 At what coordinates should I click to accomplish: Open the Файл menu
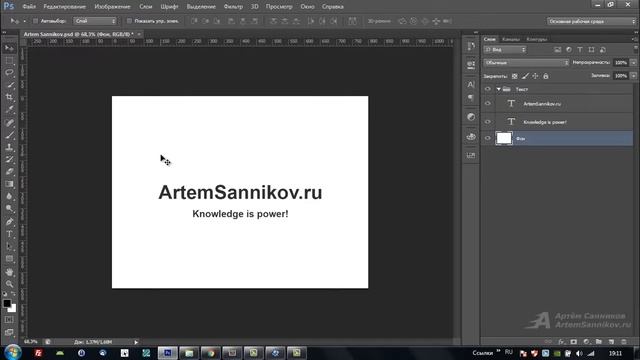point(29,7)
